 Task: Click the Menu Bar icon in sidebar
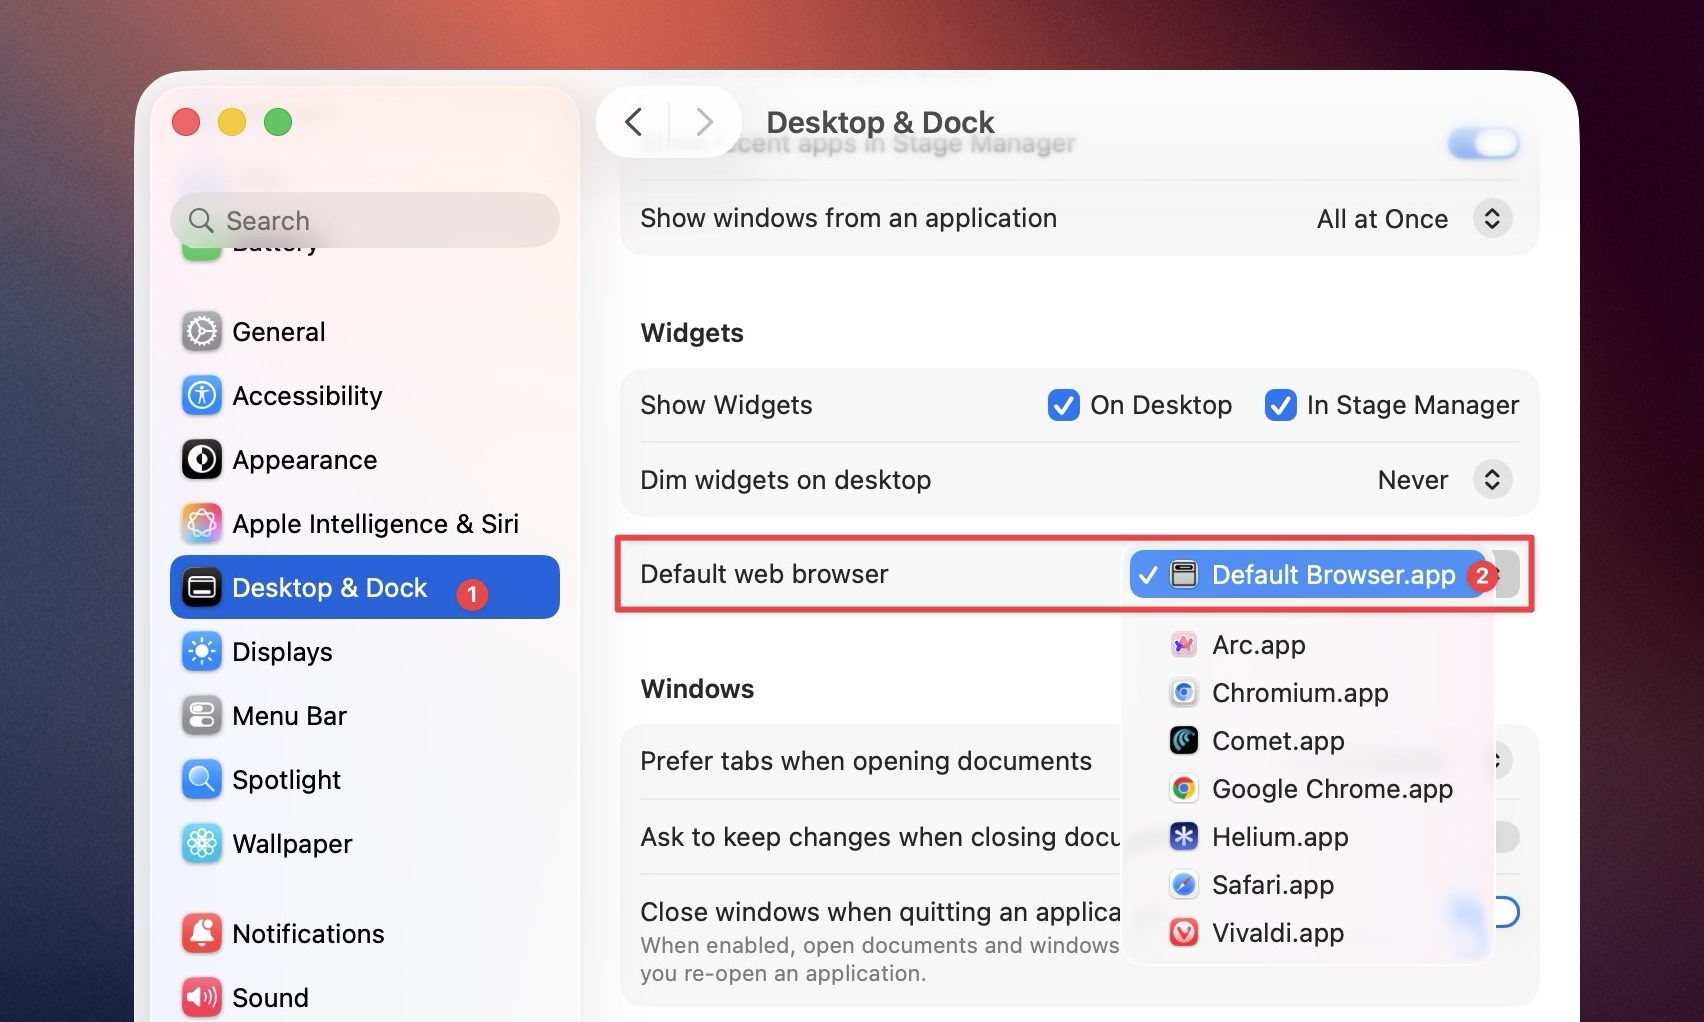(201, 716)
